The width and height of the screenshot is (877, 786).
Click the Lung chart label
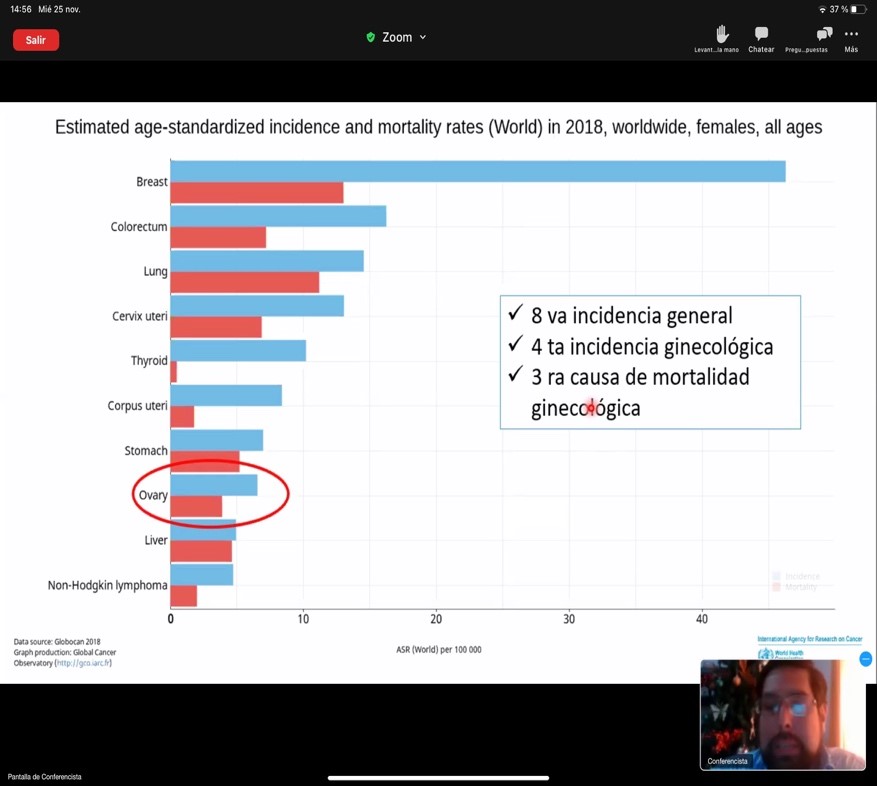155,271
